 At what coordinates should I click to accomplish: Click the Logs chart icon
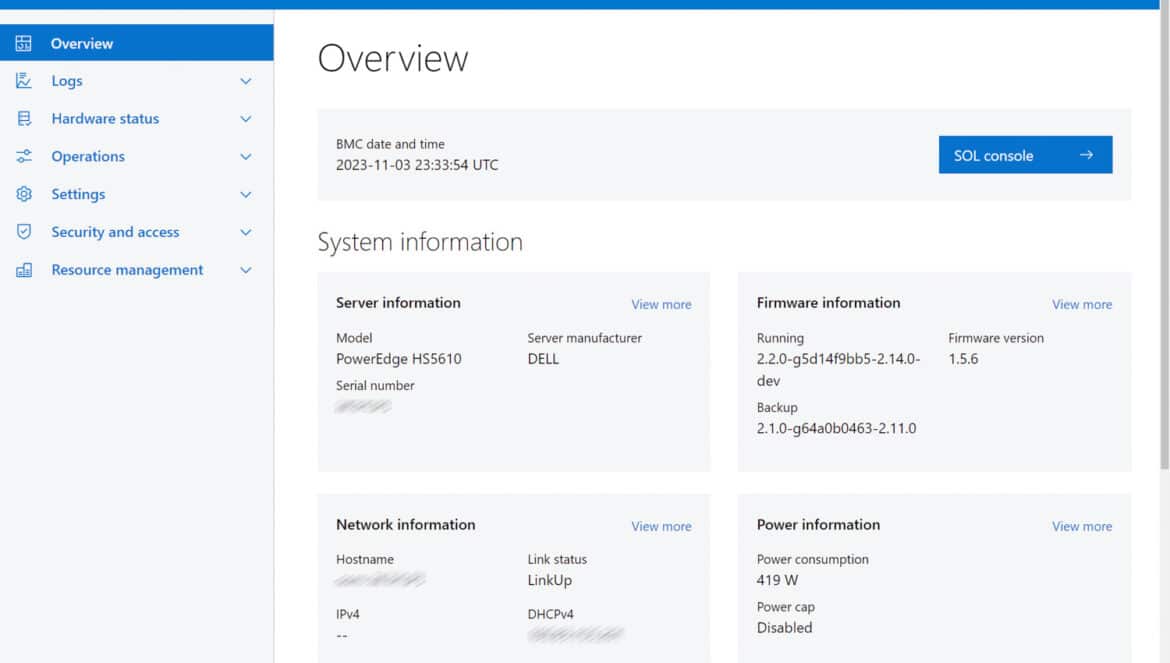pos(24,81)
